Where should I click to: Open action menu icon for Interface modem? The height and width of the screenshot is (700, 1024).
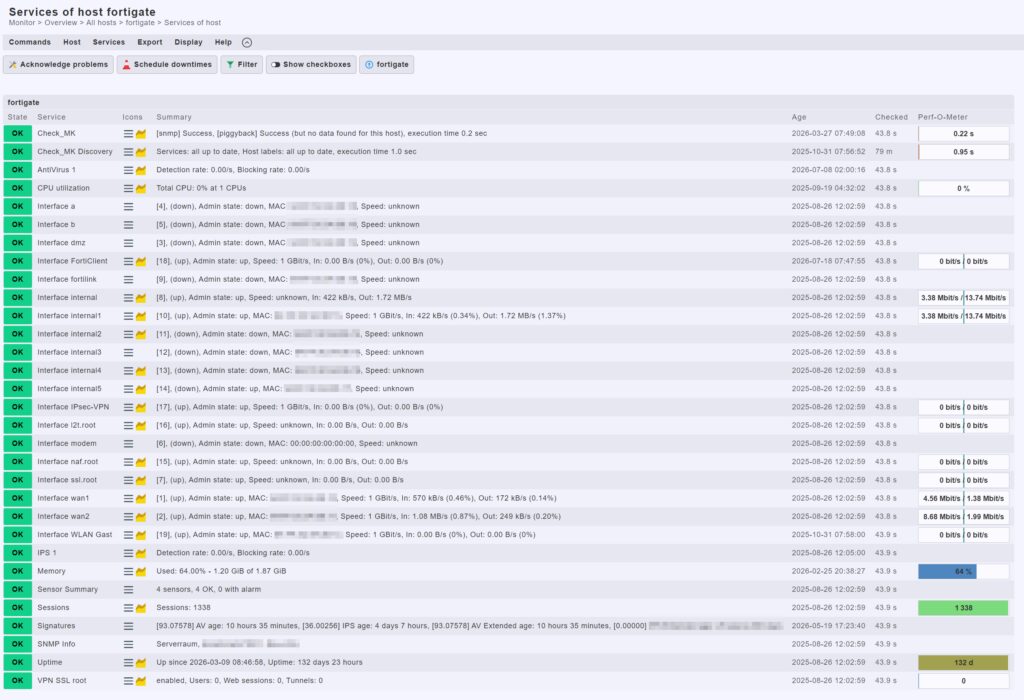pos(129,444)
